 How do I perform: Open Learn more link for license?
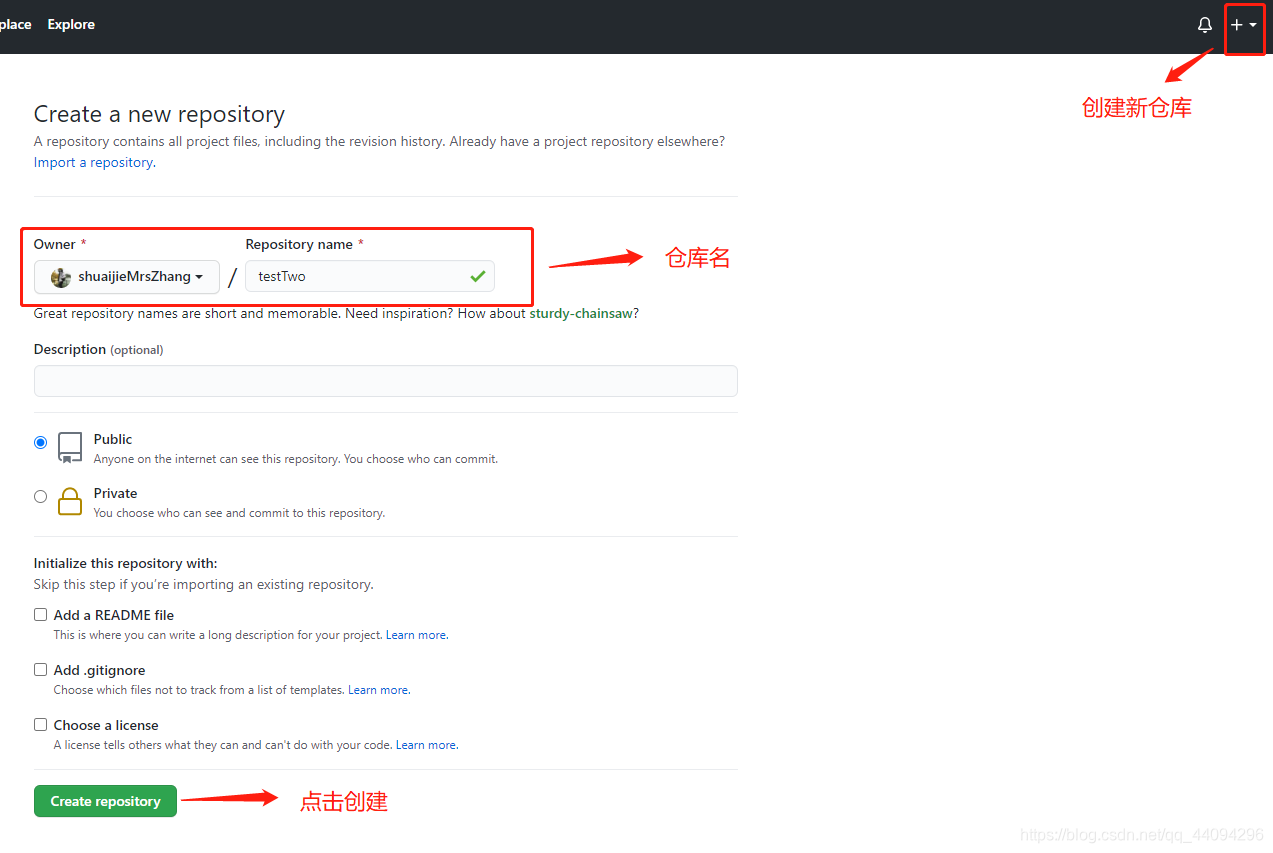point(426,745)
